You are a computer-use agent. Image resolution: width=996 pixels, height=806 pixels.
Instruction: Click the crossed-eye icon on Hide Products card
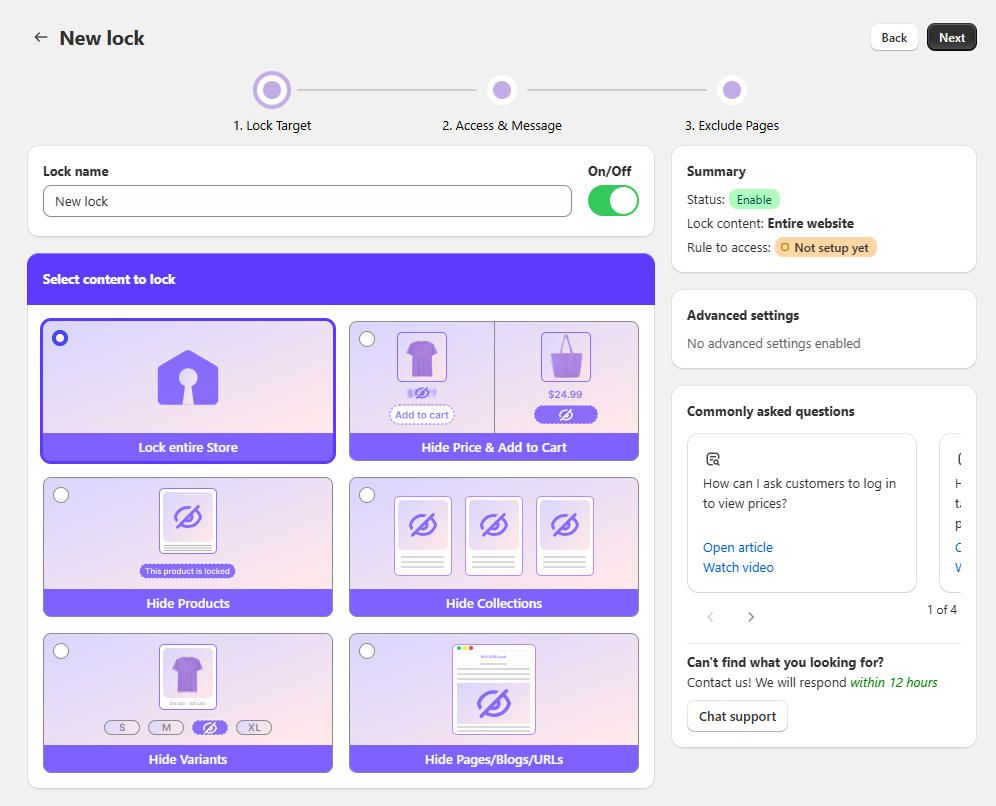187,520
